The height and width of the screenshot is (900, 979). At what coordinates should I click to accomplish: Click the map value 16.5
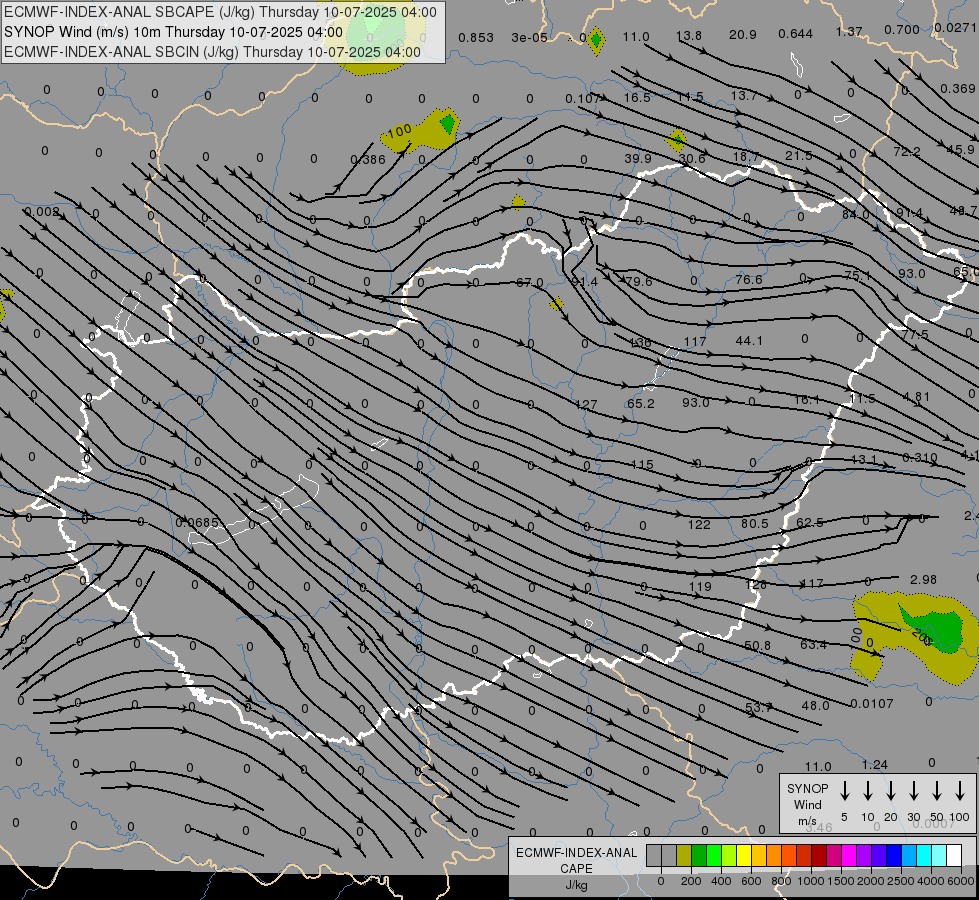point(637,97)
